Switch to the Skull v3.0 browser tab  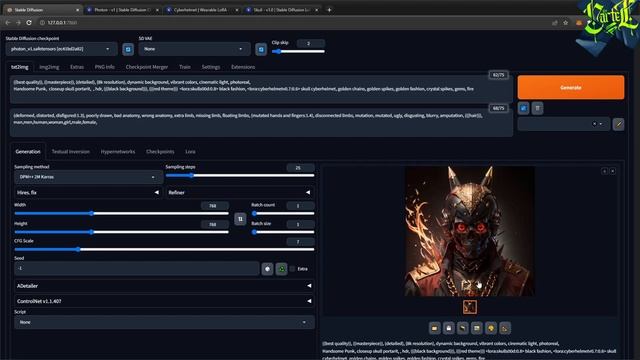coord(282,10)
